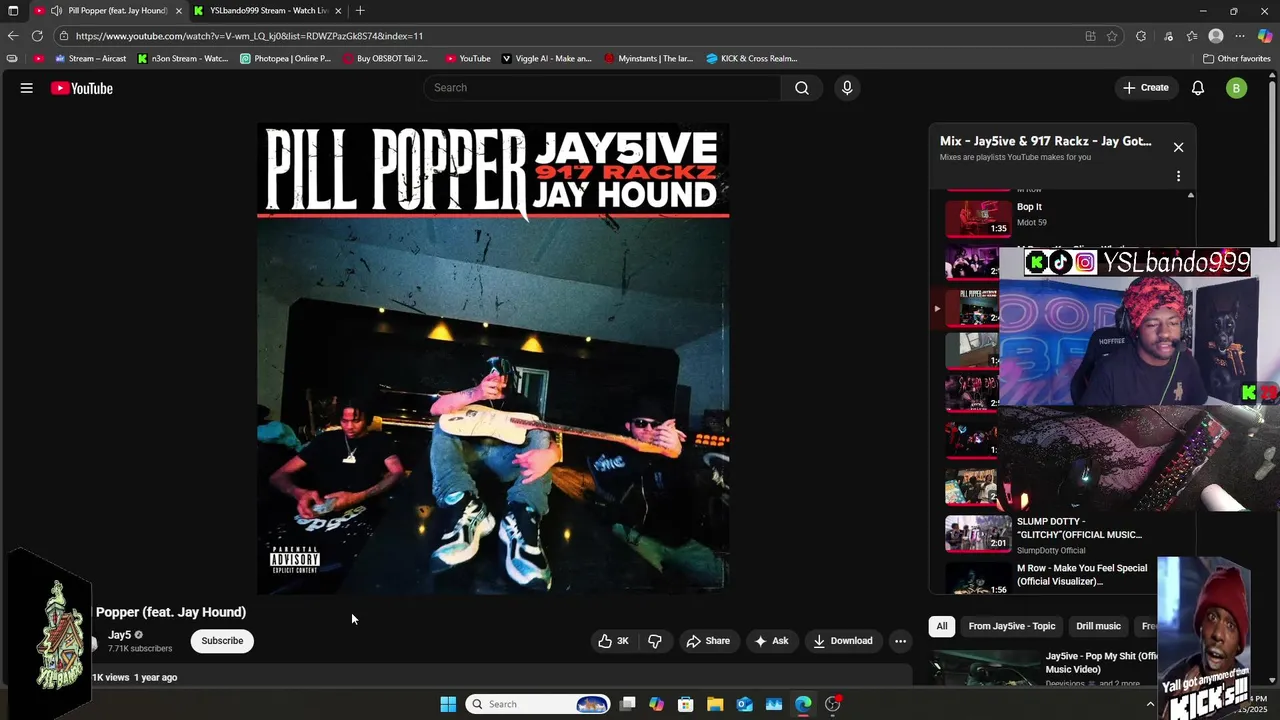The image size is (1280, 720).
Task: Open Viggle AI bookmark
Action: pos(546,58)
